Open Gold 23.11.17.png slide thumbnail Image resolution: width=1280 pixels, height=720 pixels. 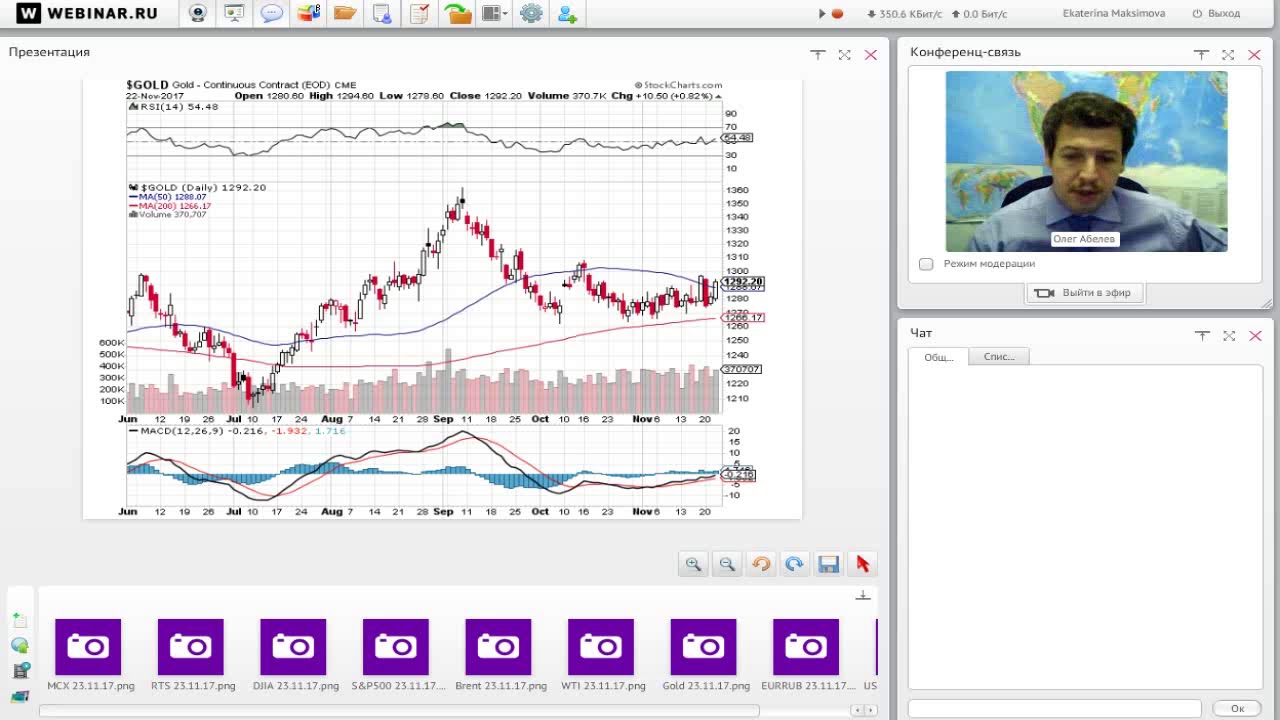(x=704, y=647)
